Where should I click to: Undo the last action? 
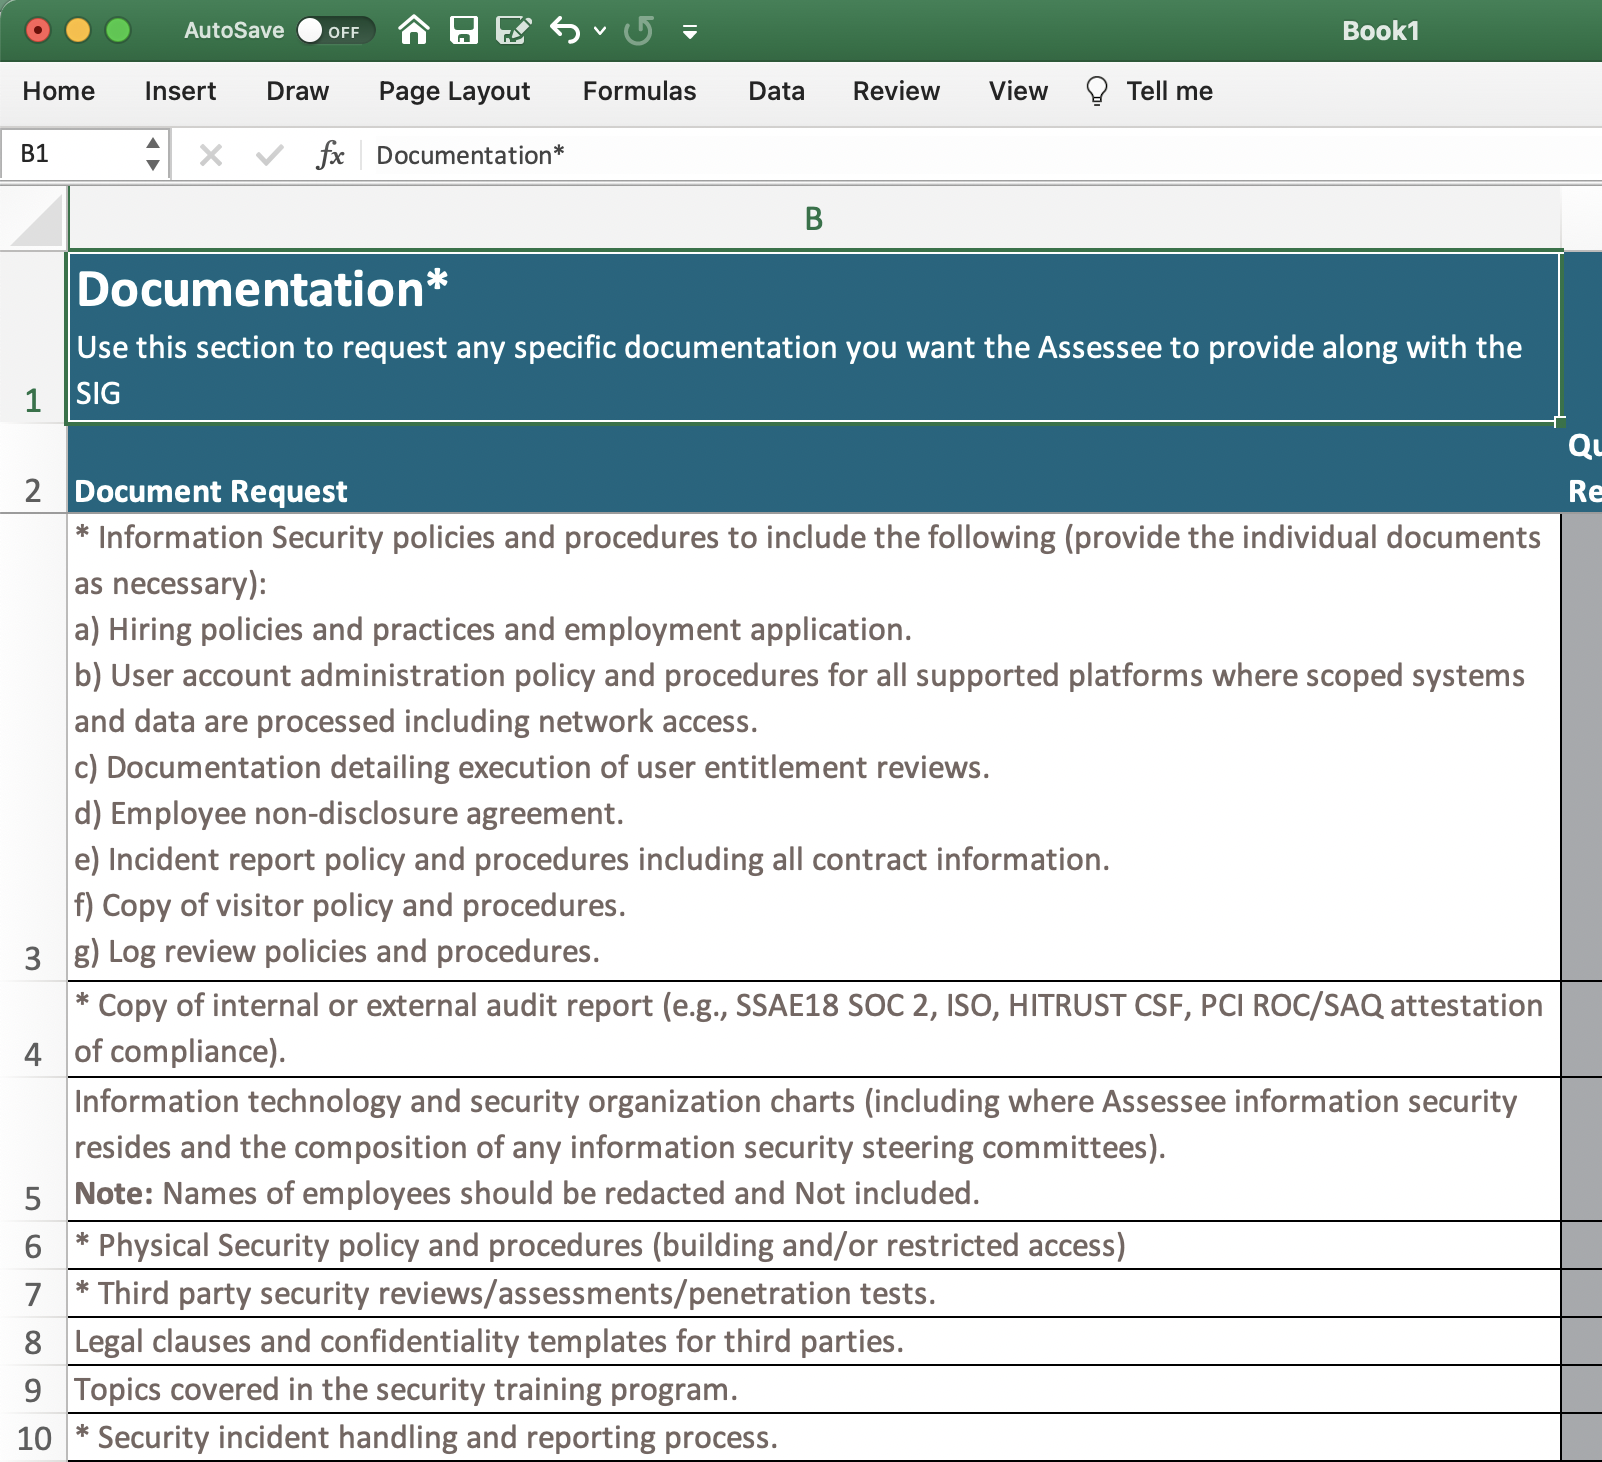pyautogui.click(x=565, y=30)
